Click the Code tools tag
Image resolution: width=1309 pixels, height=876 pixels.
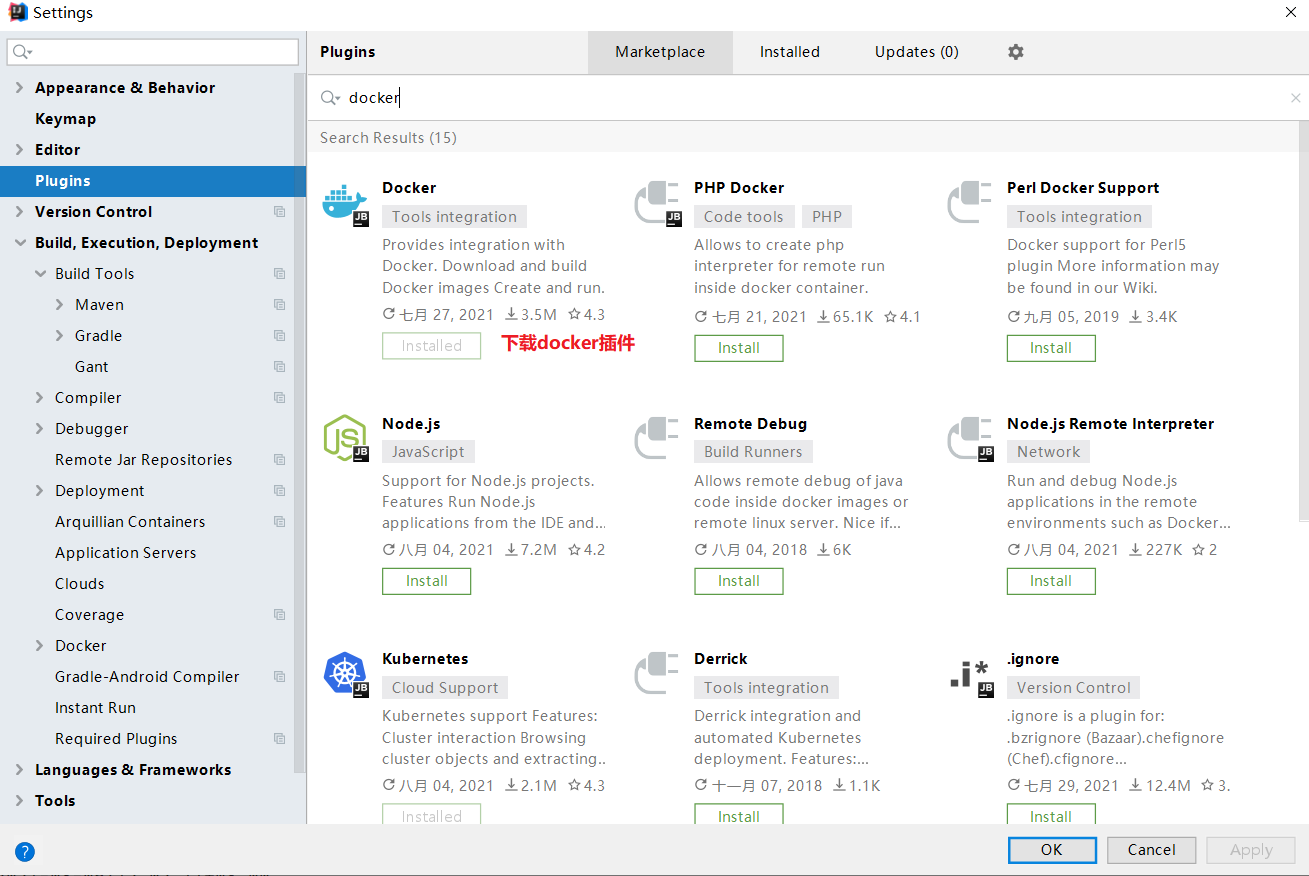[744, 217]
